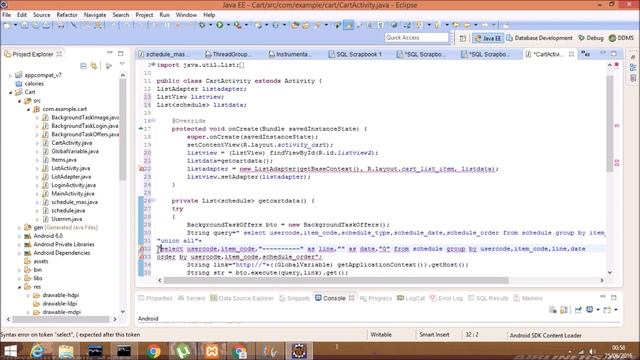Click the red error overview marker at top
This screenshot has height=360, width=640.
click(617, 65)
